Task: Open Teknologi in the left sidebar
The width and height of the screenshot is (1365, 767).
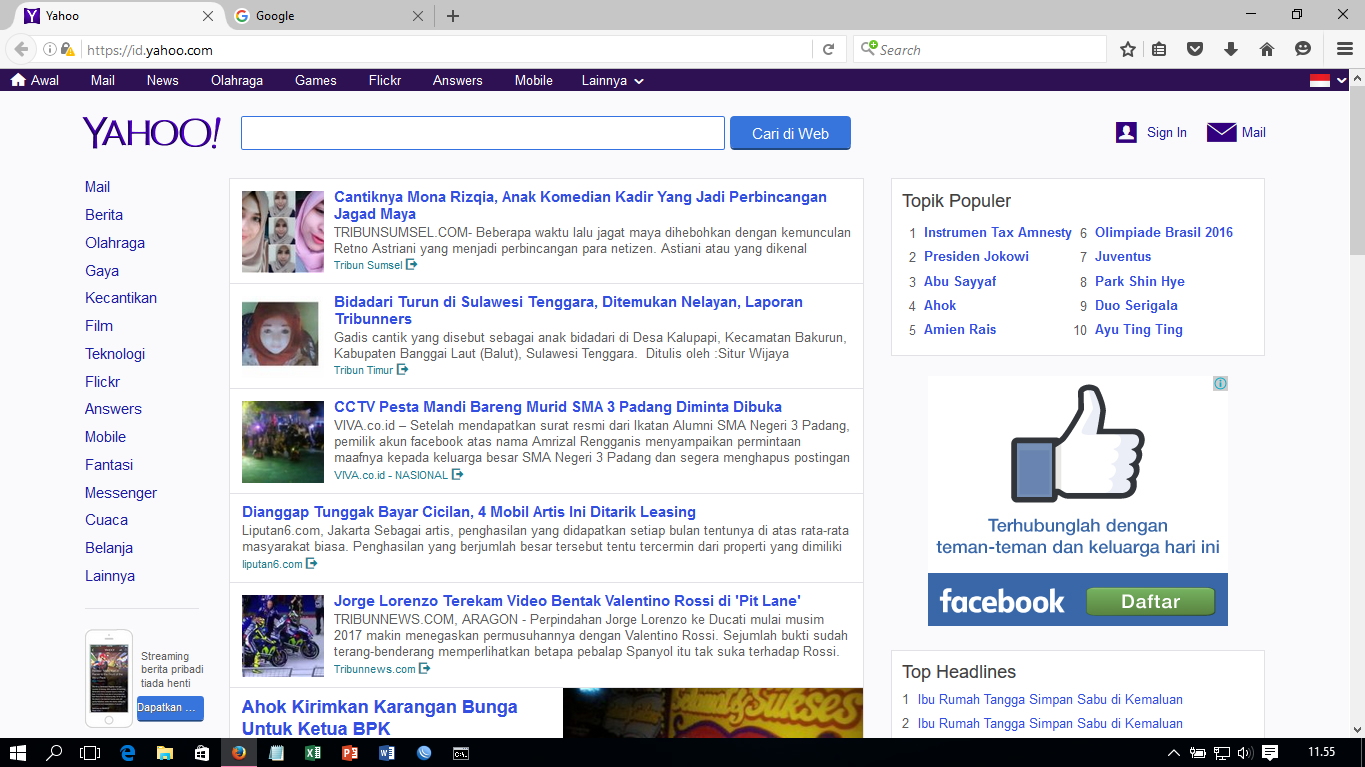Action: point(115,354)
